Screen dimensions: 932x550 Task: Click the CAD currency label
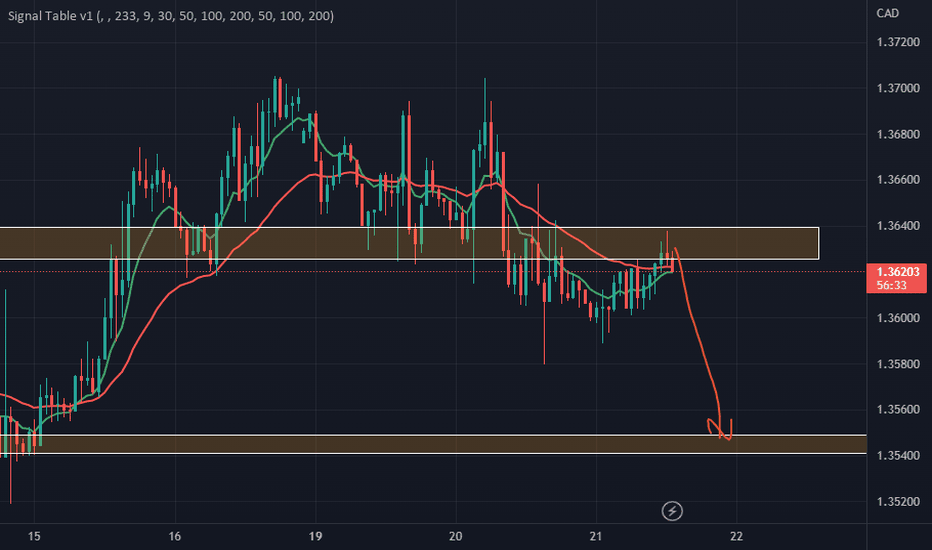[x=887, y=13]
